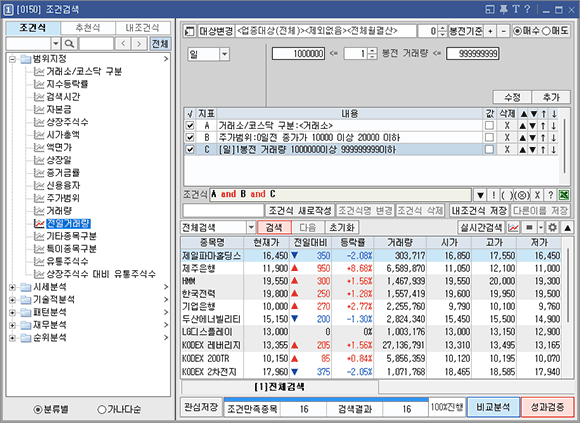Open 성과검증 performance verification
Image resolution: width=580 pixels, height=423 pixels.
547,407
